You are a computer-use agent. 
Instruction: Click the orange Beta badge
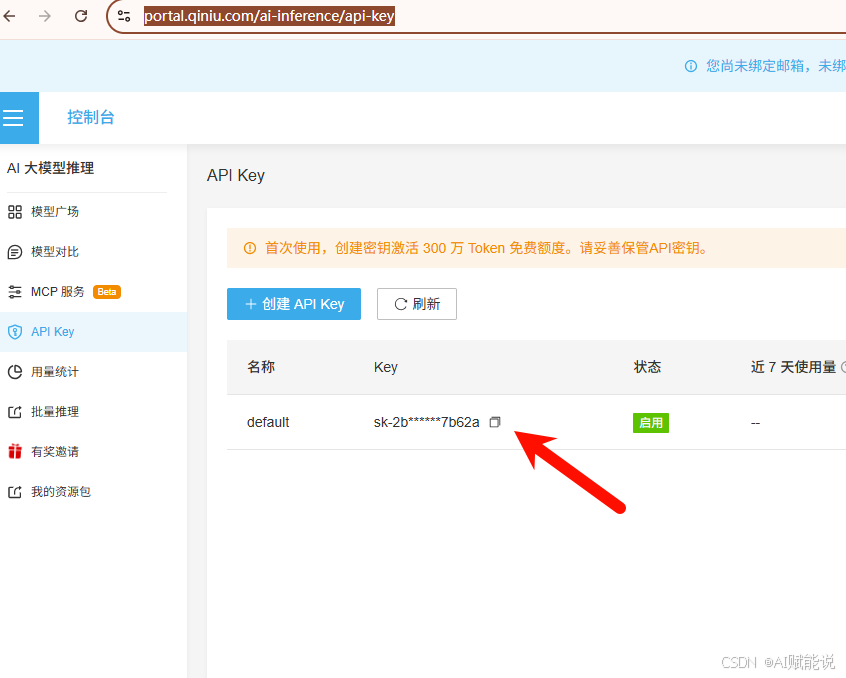tap(107, 292)
